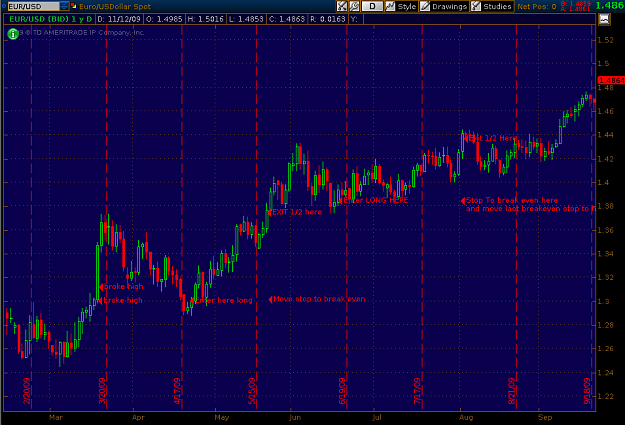Click the green info icon on chart
The height and width of the screenshot is (425, 625).
tap(13, 34)
